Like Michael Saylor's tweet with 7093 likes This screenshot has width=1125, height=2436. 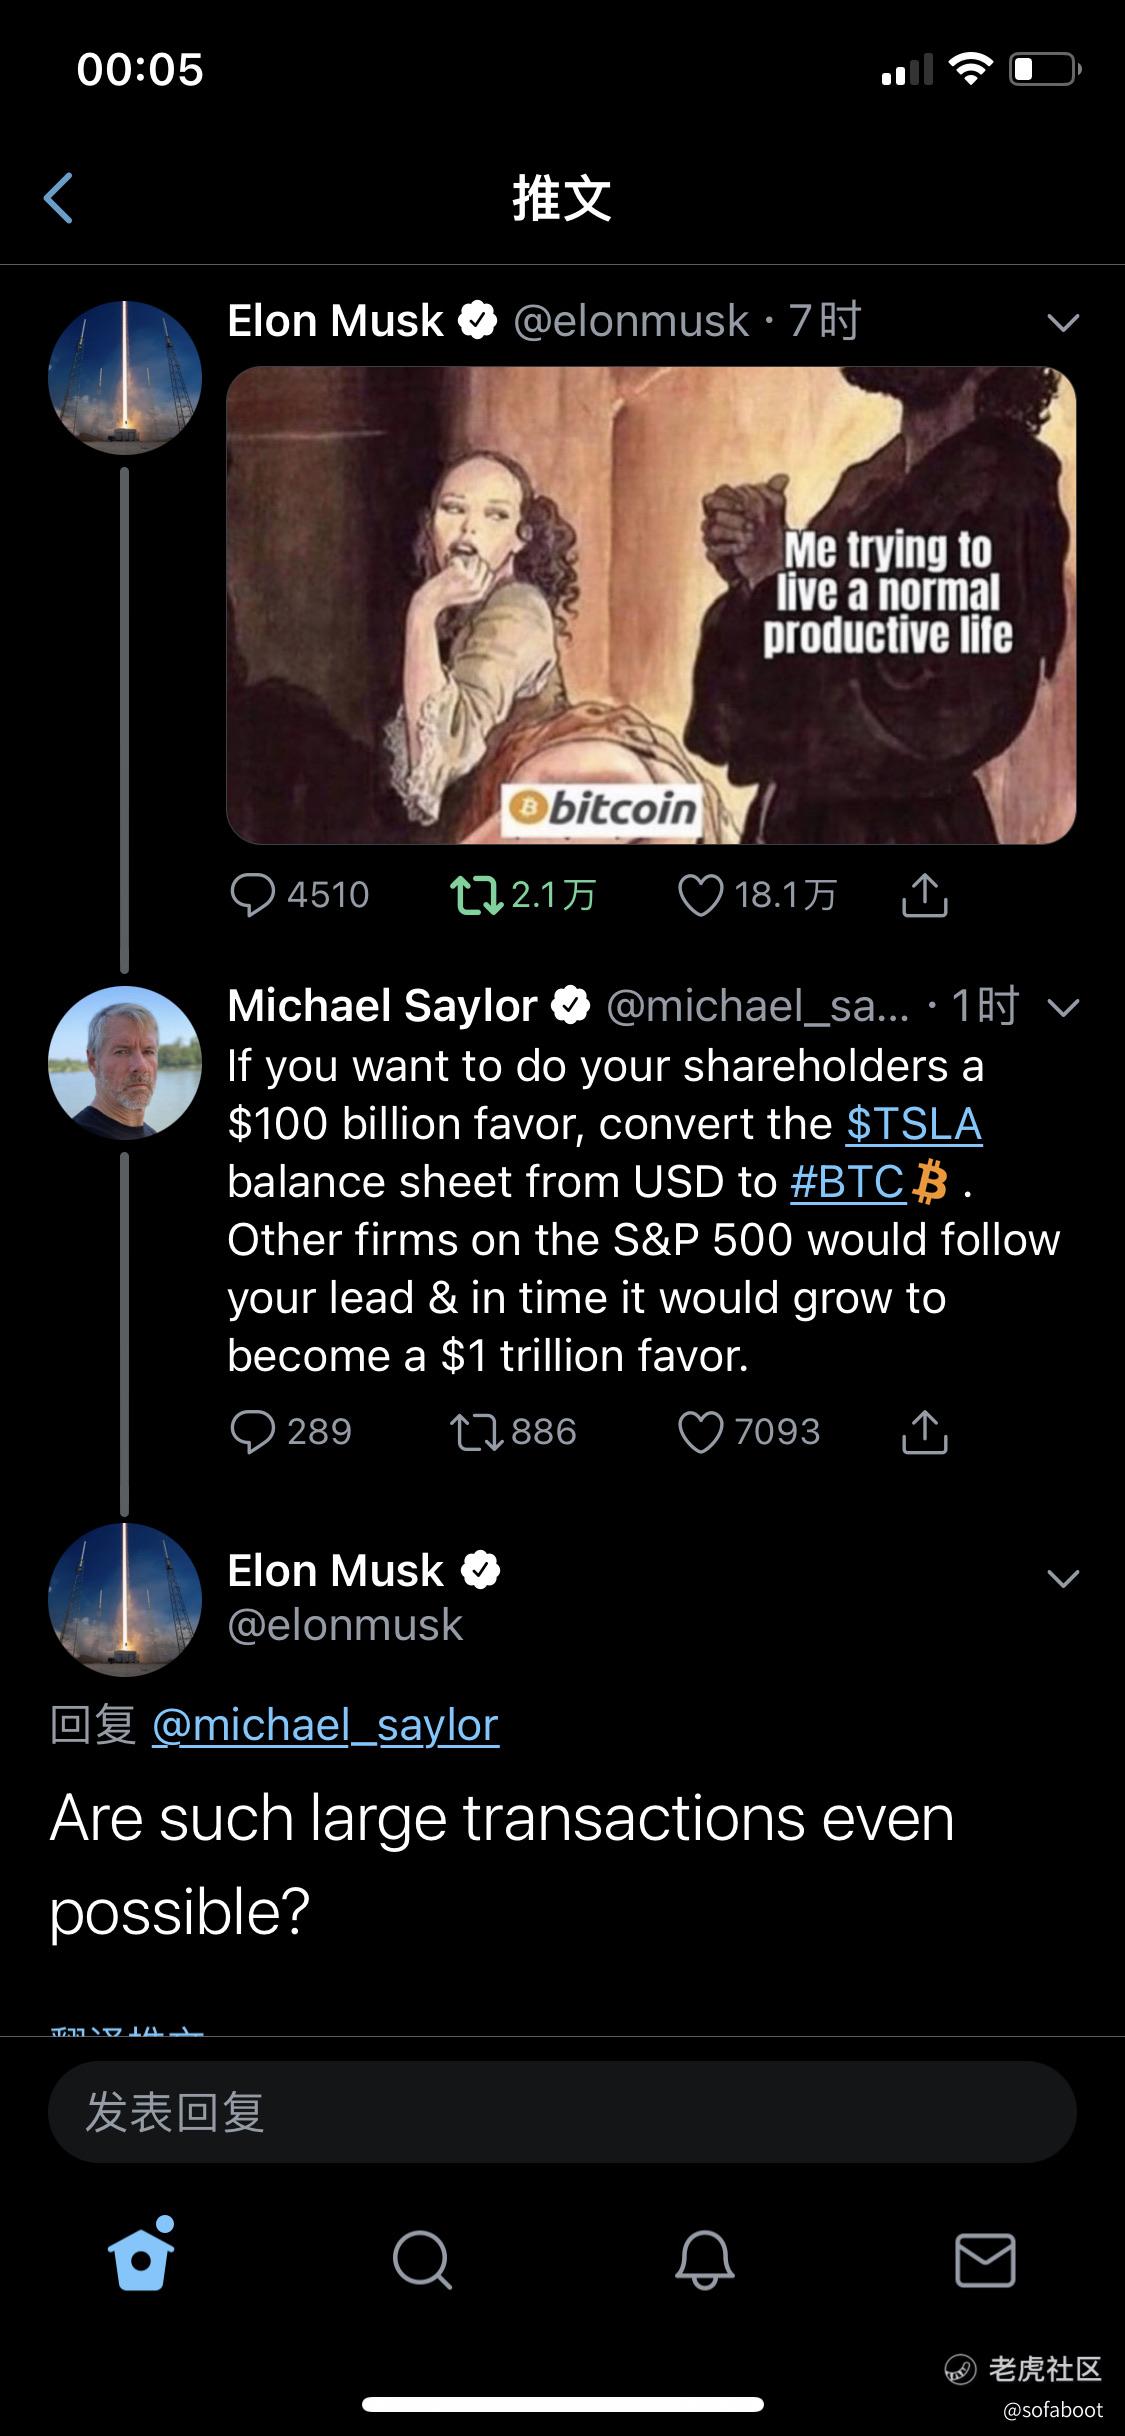click(x=700, y=1432)
